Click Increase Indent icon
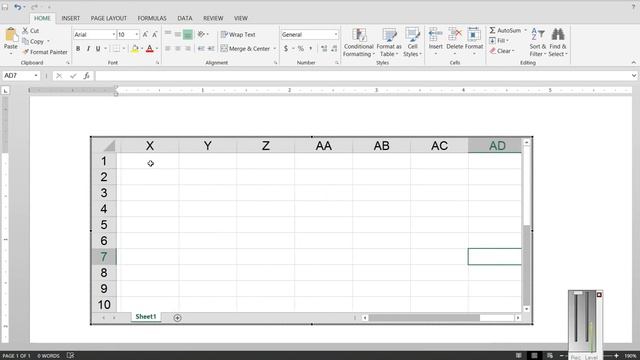 click(211, 49)
